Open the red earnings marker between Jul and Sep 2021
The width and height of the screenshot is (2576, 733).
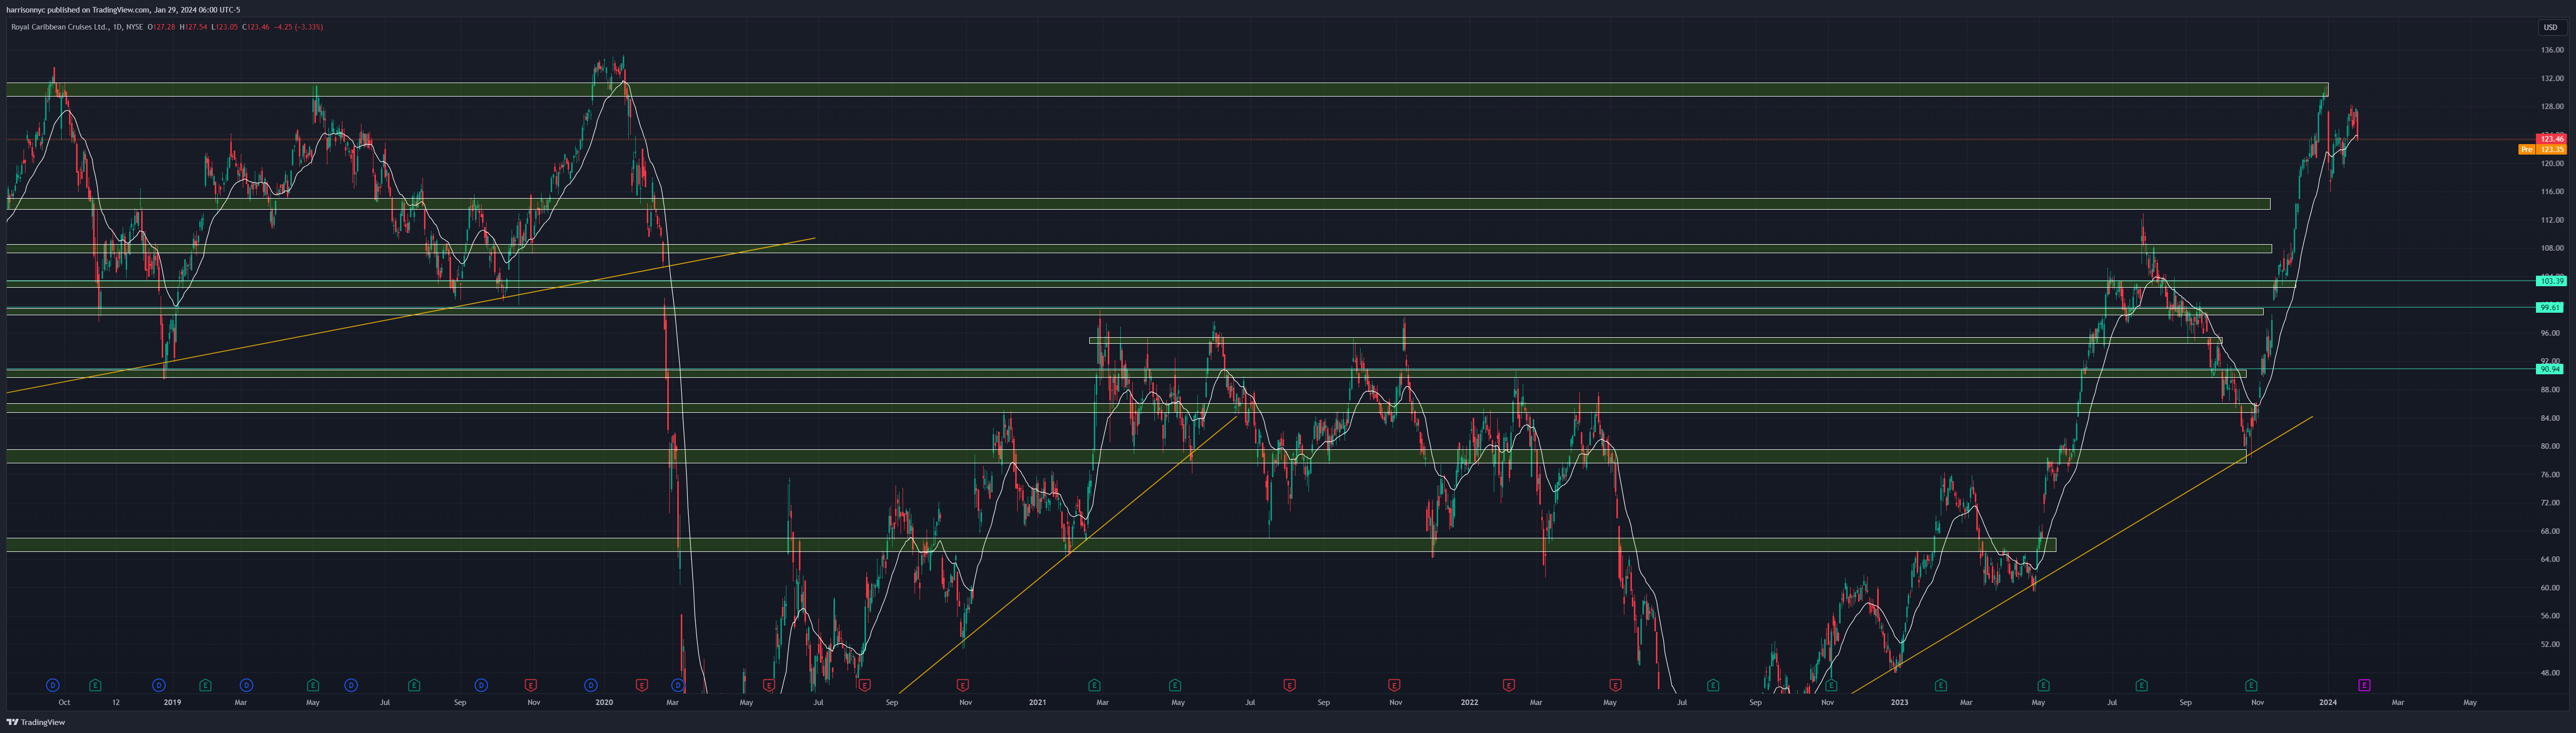click(x=1289, y=685)
